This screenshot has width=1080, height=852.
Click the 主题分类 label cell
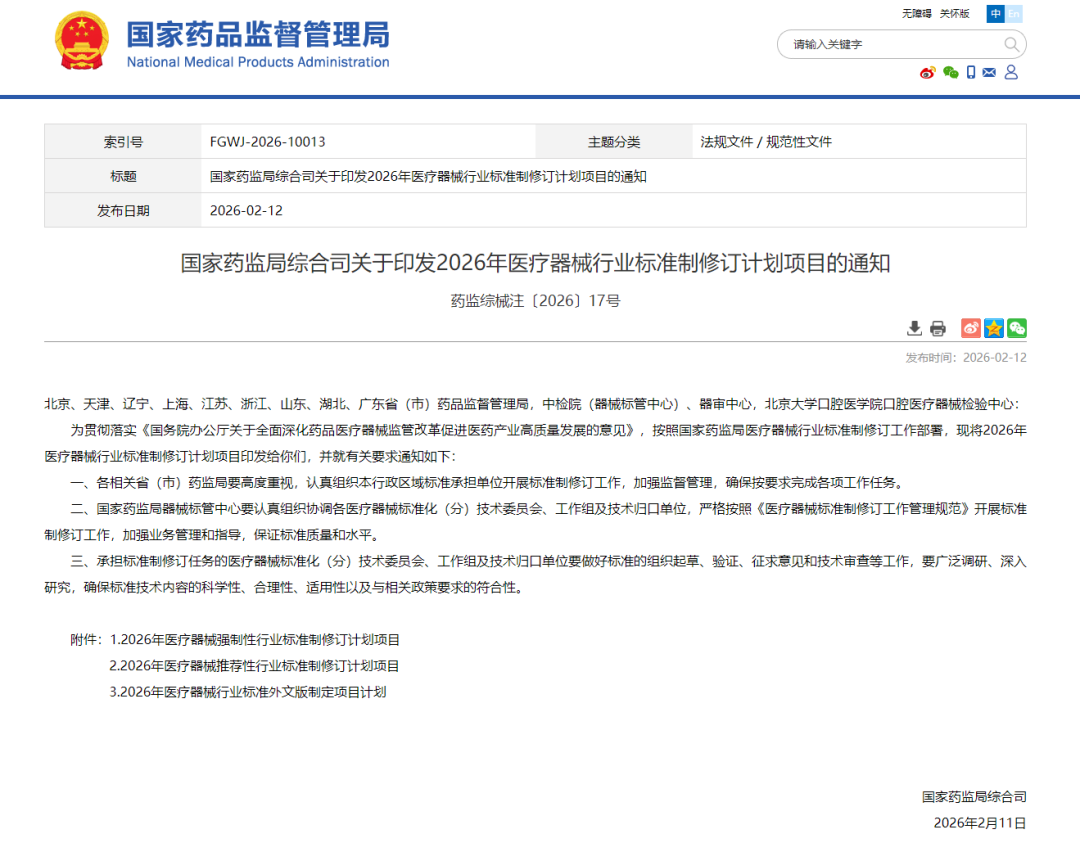[614, 142]
